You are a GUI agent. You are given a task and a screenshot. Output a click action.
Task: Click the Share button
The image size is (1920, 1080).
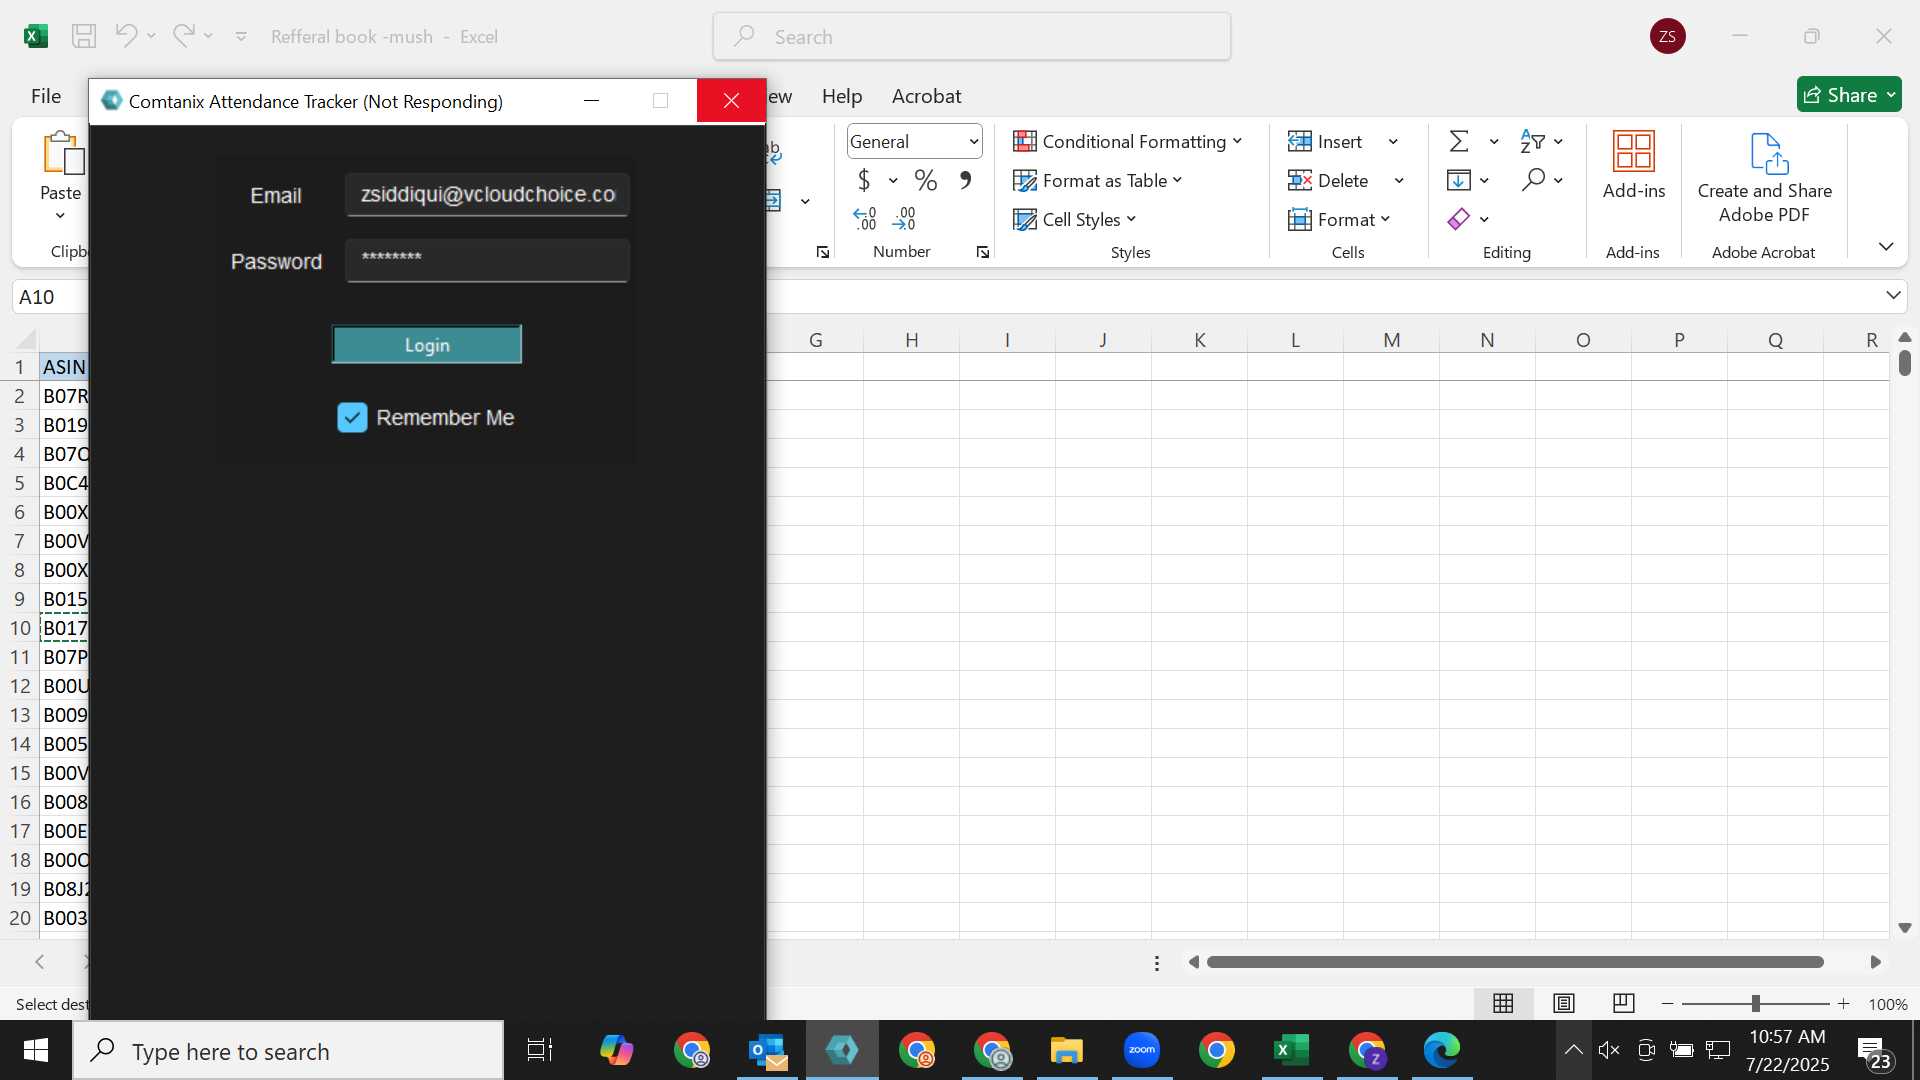tap(1850, 95)
